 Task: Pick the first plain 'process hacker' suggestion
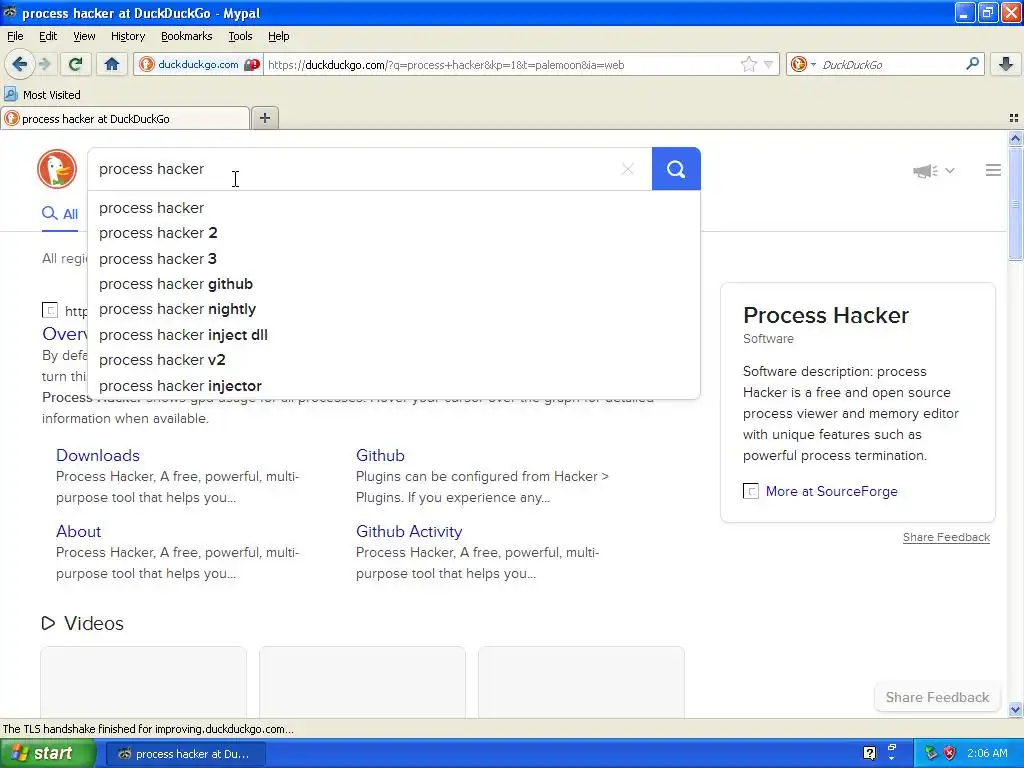tap(394, 208)
